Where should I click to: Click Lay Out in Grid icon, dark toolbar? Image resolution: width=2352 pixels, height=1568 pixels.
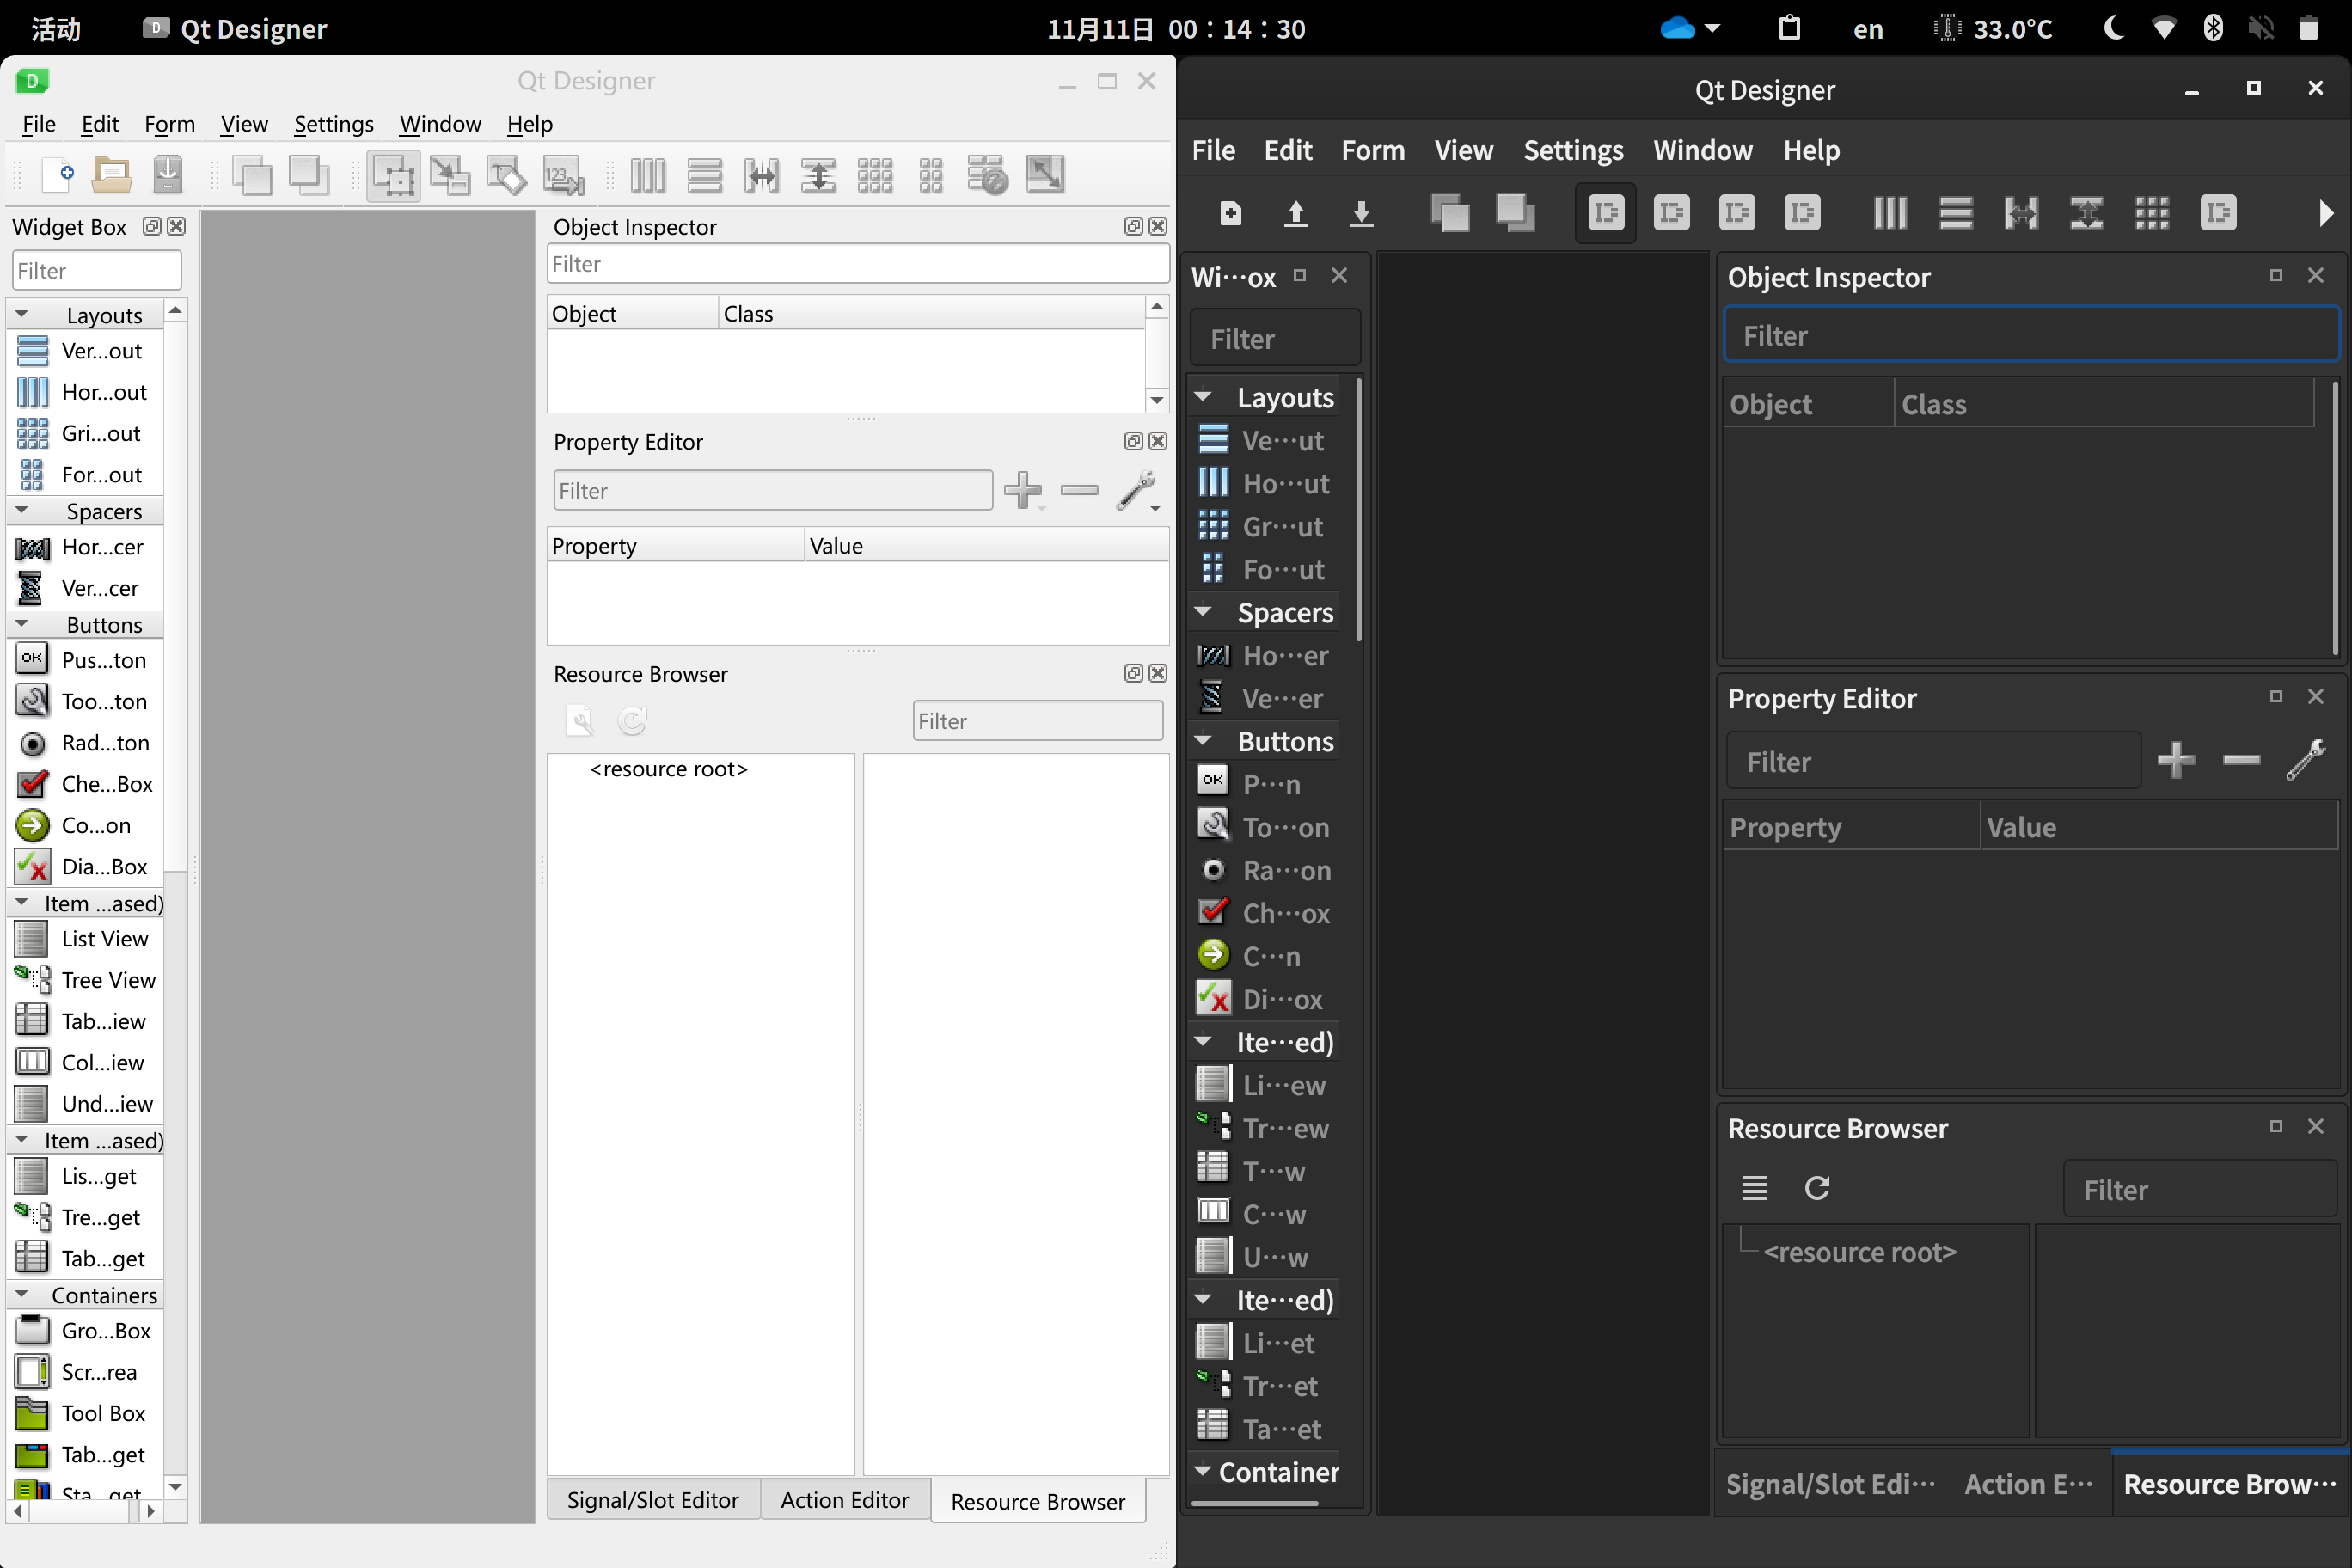[x=2152, y=213]
